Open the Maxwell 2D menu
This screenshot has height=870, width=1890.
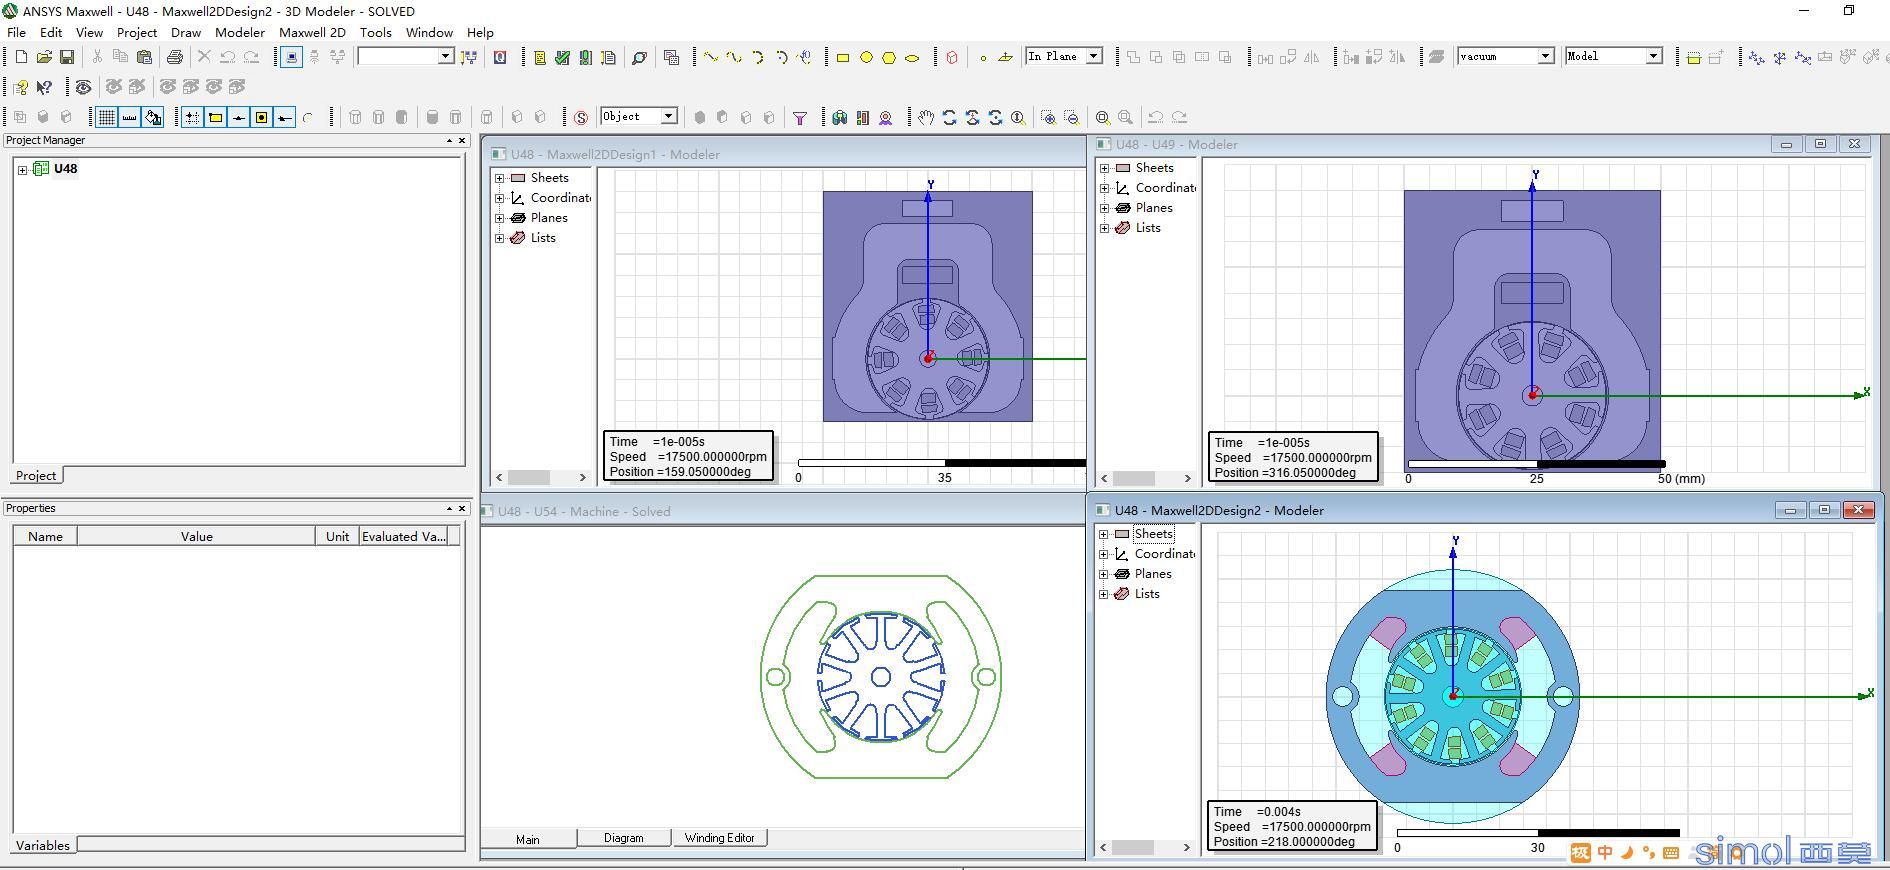click(x=312, y=32)
